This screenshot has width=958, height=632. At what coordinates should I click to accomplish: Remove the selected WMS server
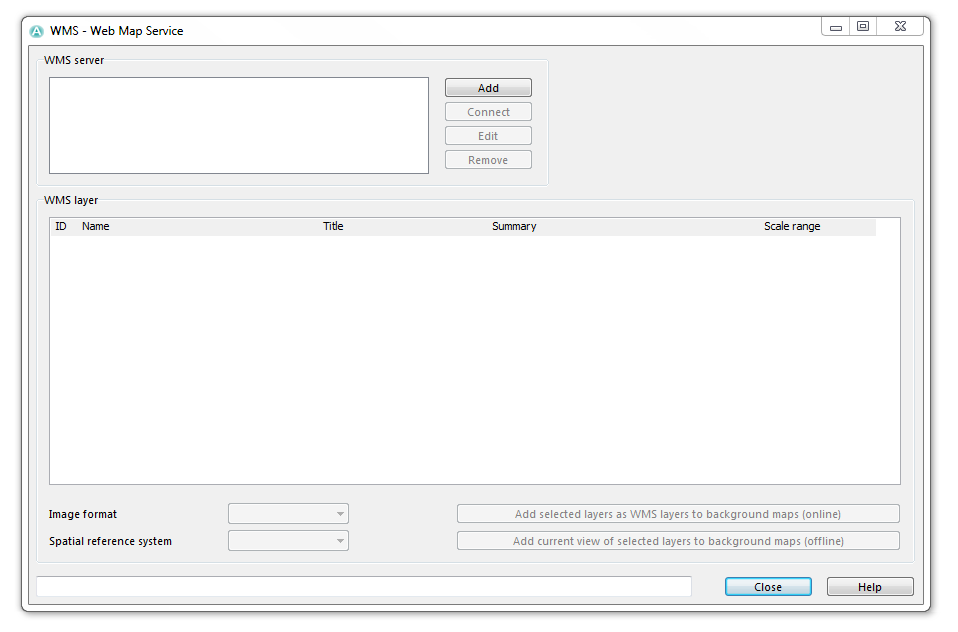click(x=488, y=160)
